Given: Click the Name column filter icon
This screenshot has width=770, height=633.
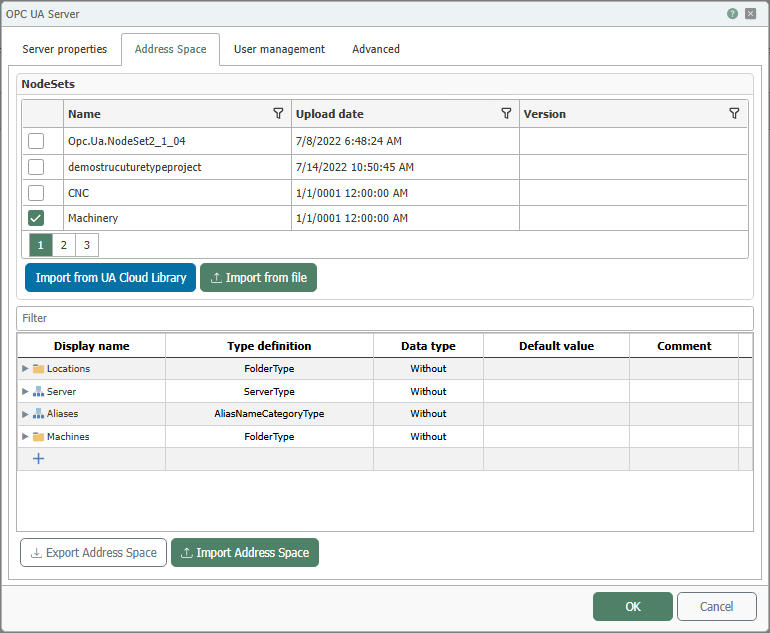Looking at the screenshot, I should 278,113.
